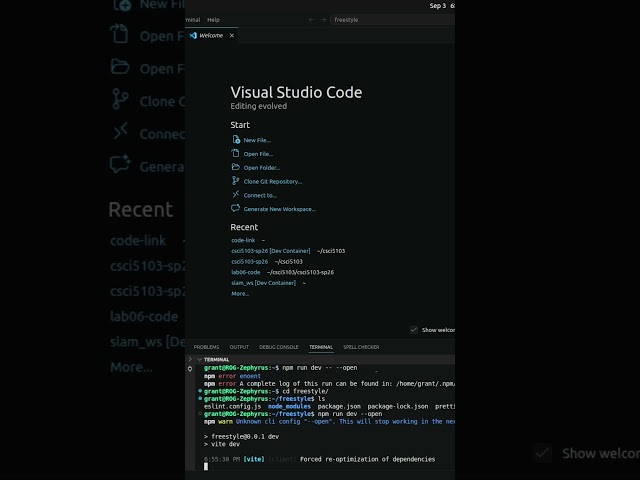Click the Sep 3 date in the top bar
This screenshot has width=640, height=480.
438,6
